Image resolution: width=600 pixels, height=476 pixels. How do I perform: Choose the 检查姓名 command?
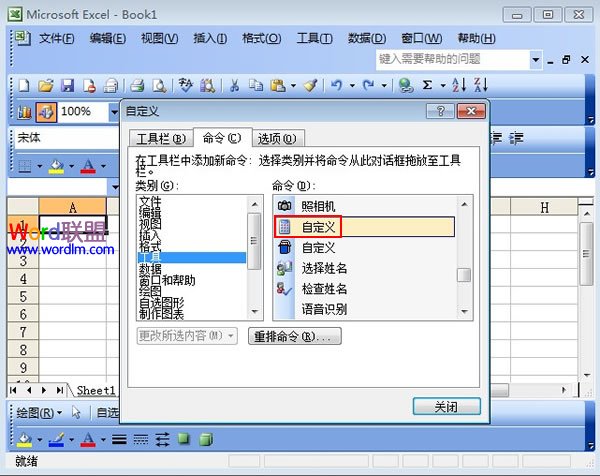pos(365,289)
